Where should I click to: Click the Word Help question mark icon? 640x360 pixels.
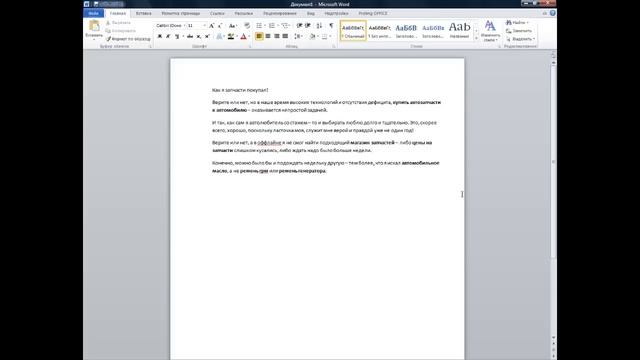[553, 13]
